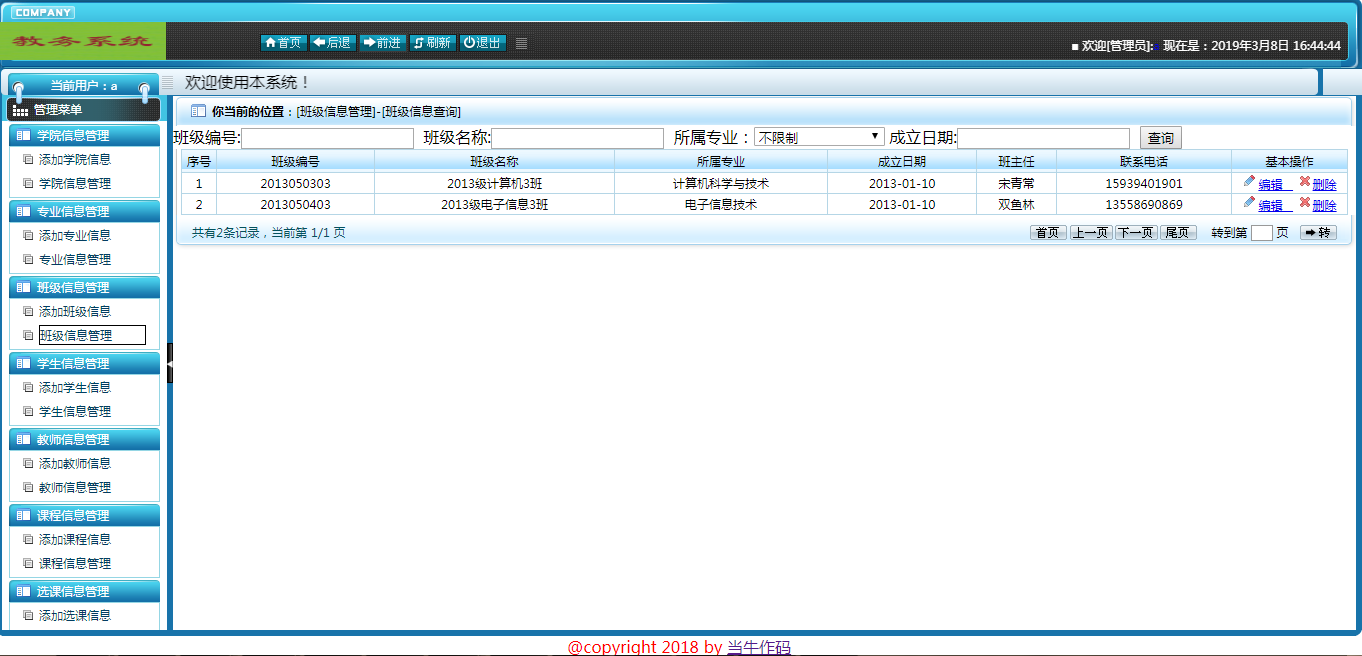
Task: Open the 所属专业 dropdown showing 不限制
Action: point(819,137)
